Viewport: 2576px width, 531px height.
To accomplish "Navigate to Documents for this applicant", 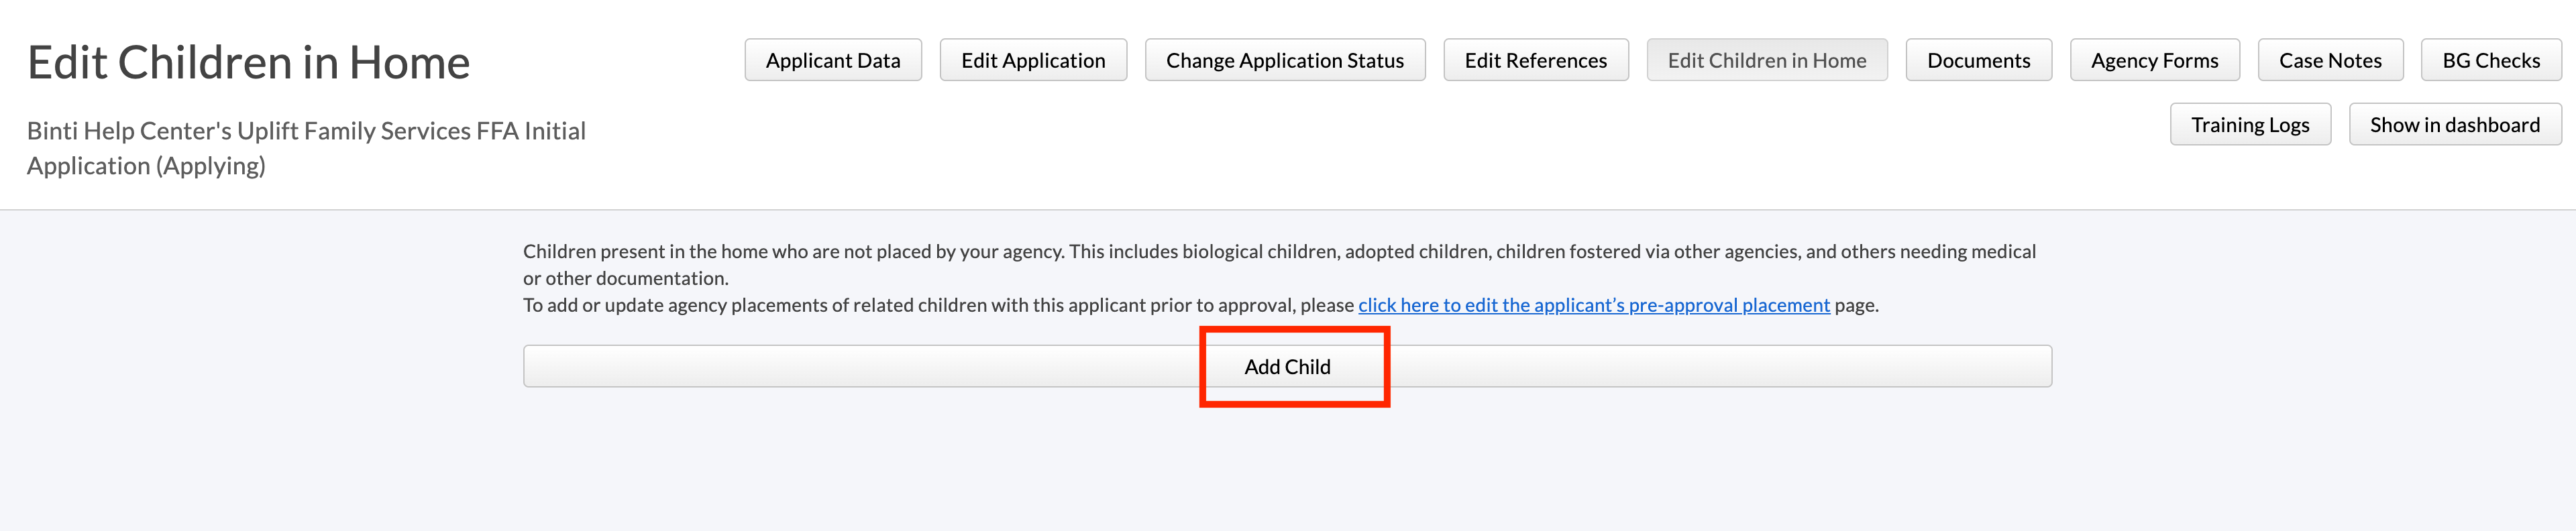I will point(1977,60).
